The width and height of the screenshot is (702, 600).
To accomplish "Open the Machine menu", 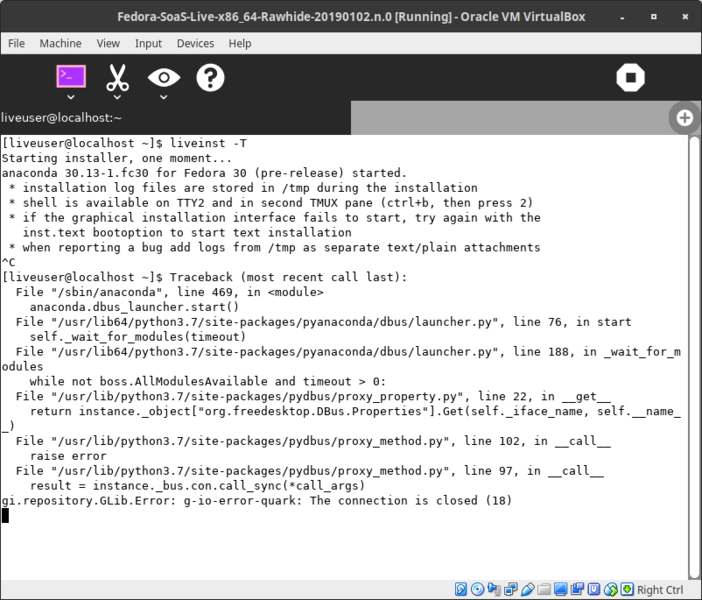I will tap(60, 44).
